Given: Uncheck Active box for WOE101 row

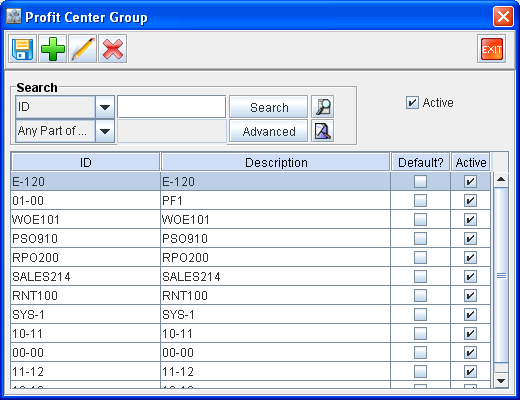Looking at the screenshot, I should [470, 220].
